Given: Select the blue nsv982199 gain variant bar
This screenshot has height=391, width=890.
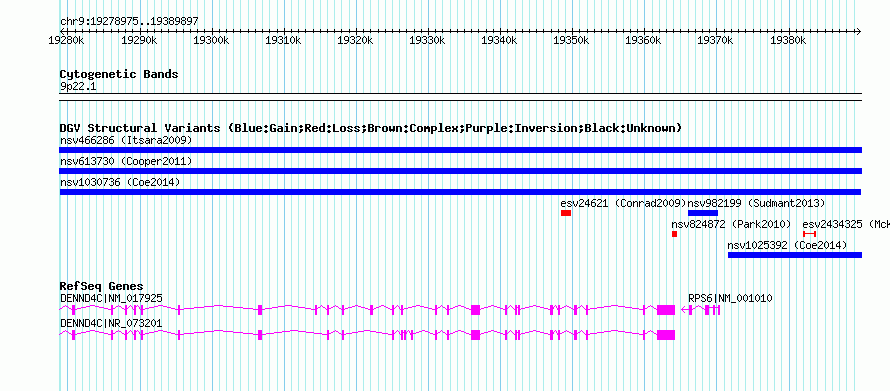Looking at the screenshot, I should click(x=703, y=213).
